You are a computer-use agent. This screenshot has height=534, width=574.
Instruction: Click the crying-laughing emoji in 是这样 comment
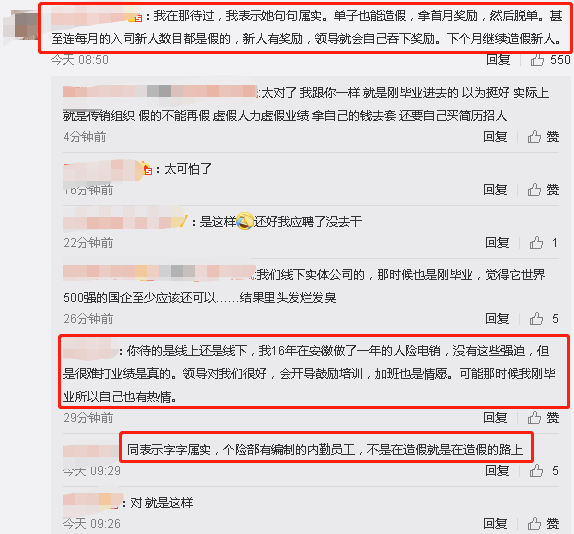tap(245, 221)
